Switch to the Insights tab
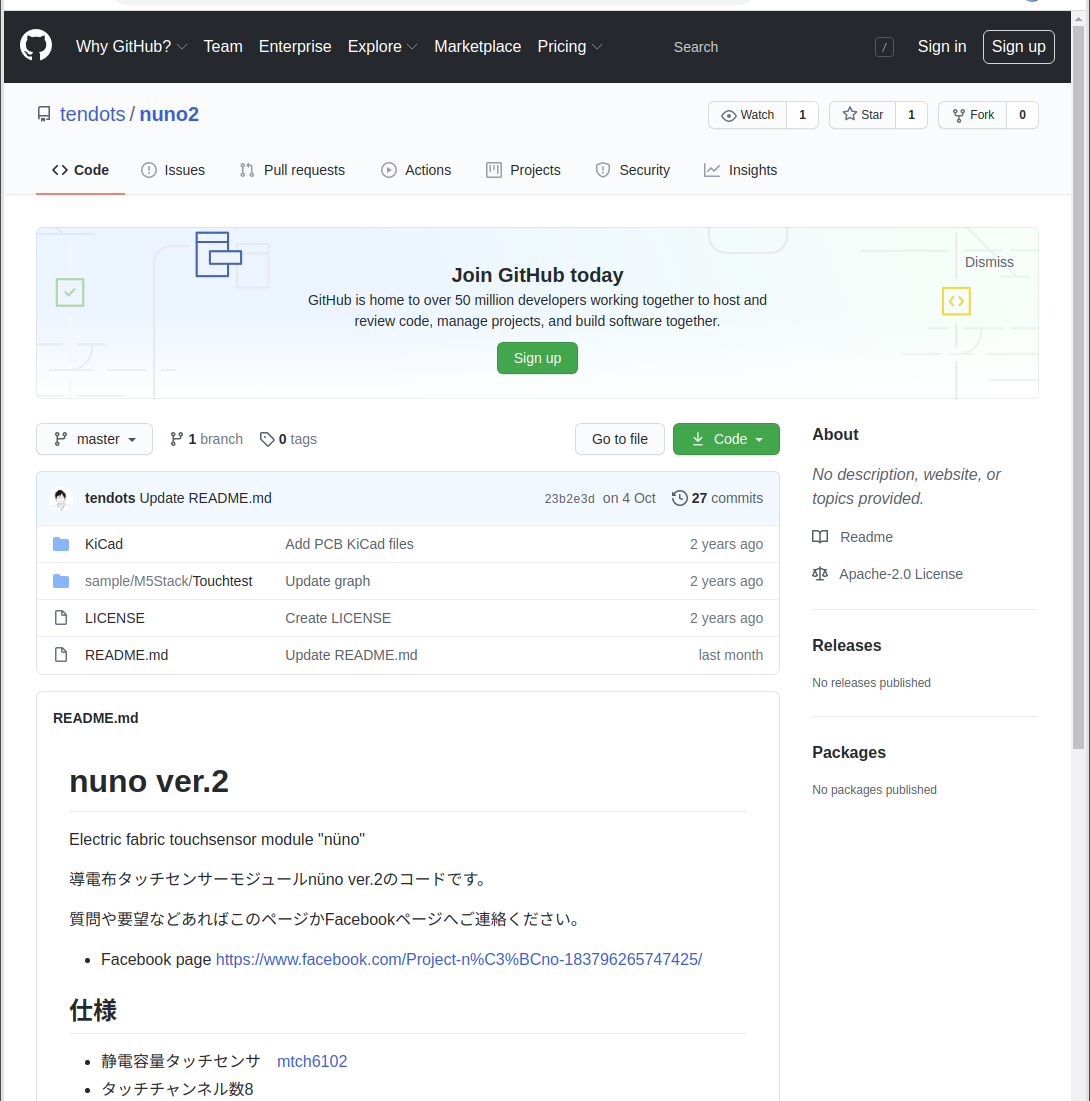Viewport: 1090px width, 1101px height. (x=740, y=171)
